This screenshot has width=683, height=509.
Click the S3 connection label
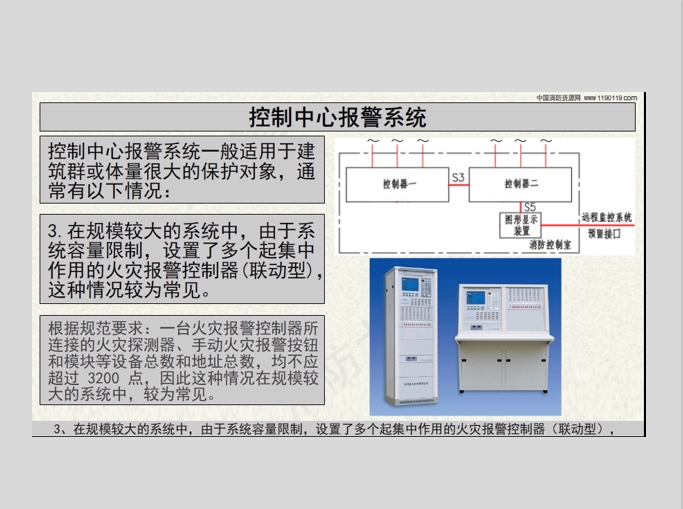click(x=458, y=178)
